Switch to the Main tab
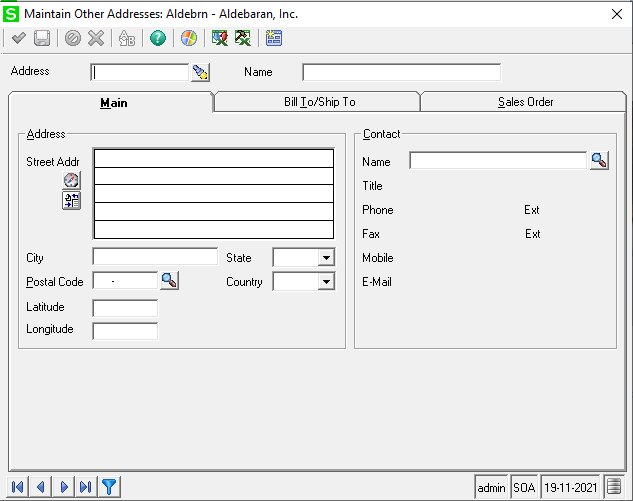Screen dimensions: 633x501 pos(111,103)
